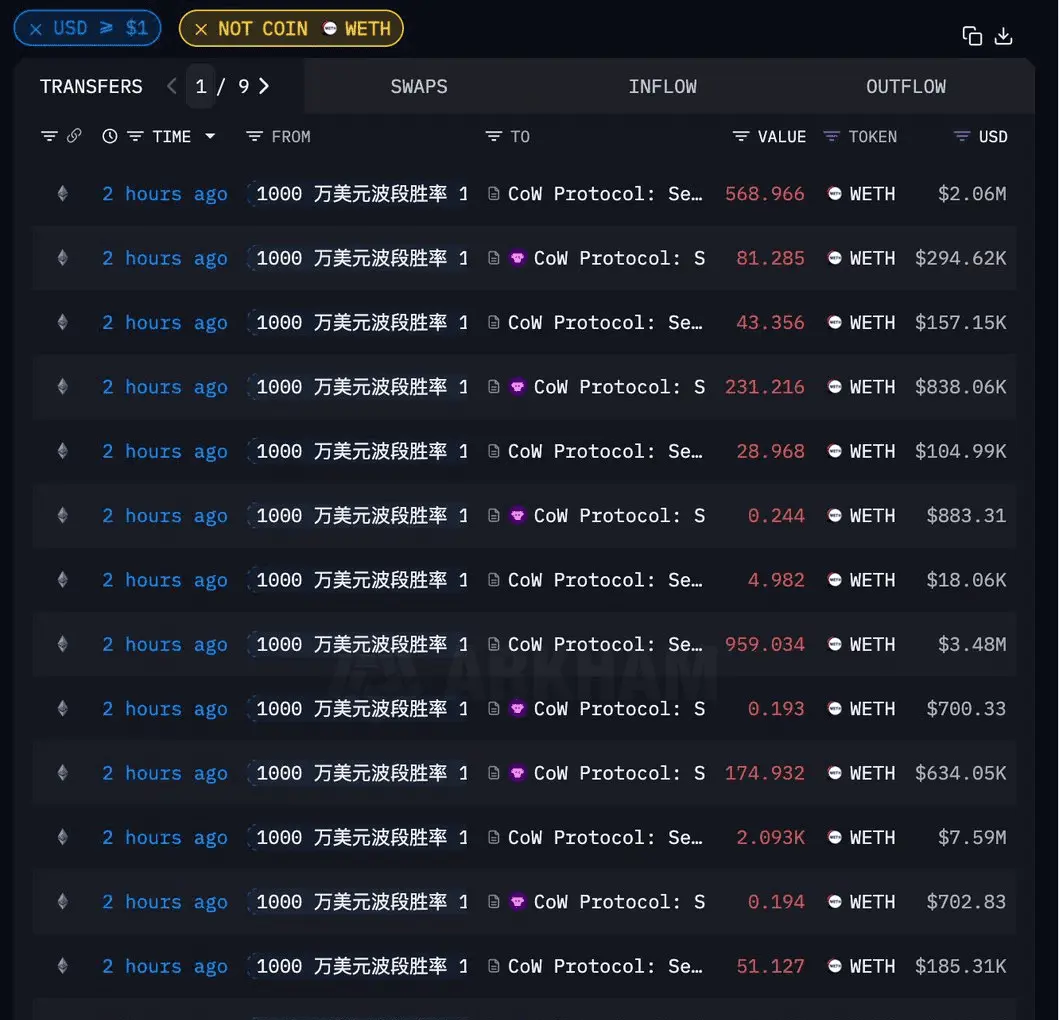Image resolution: width=1059 pixels, height=1020 pixels.
Task: Edit current page number field
Action: pos(201,86)
